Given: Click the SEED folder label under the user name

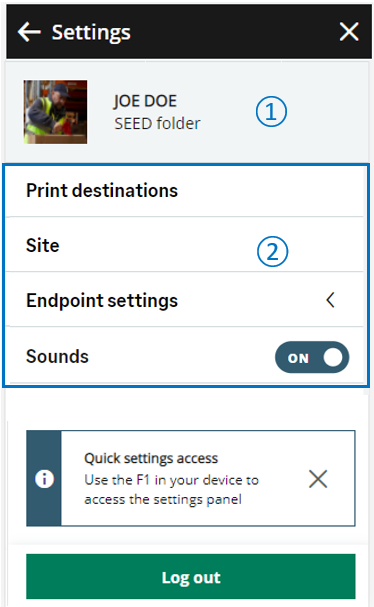Looking at the screenshot, I should click(157, 123).
